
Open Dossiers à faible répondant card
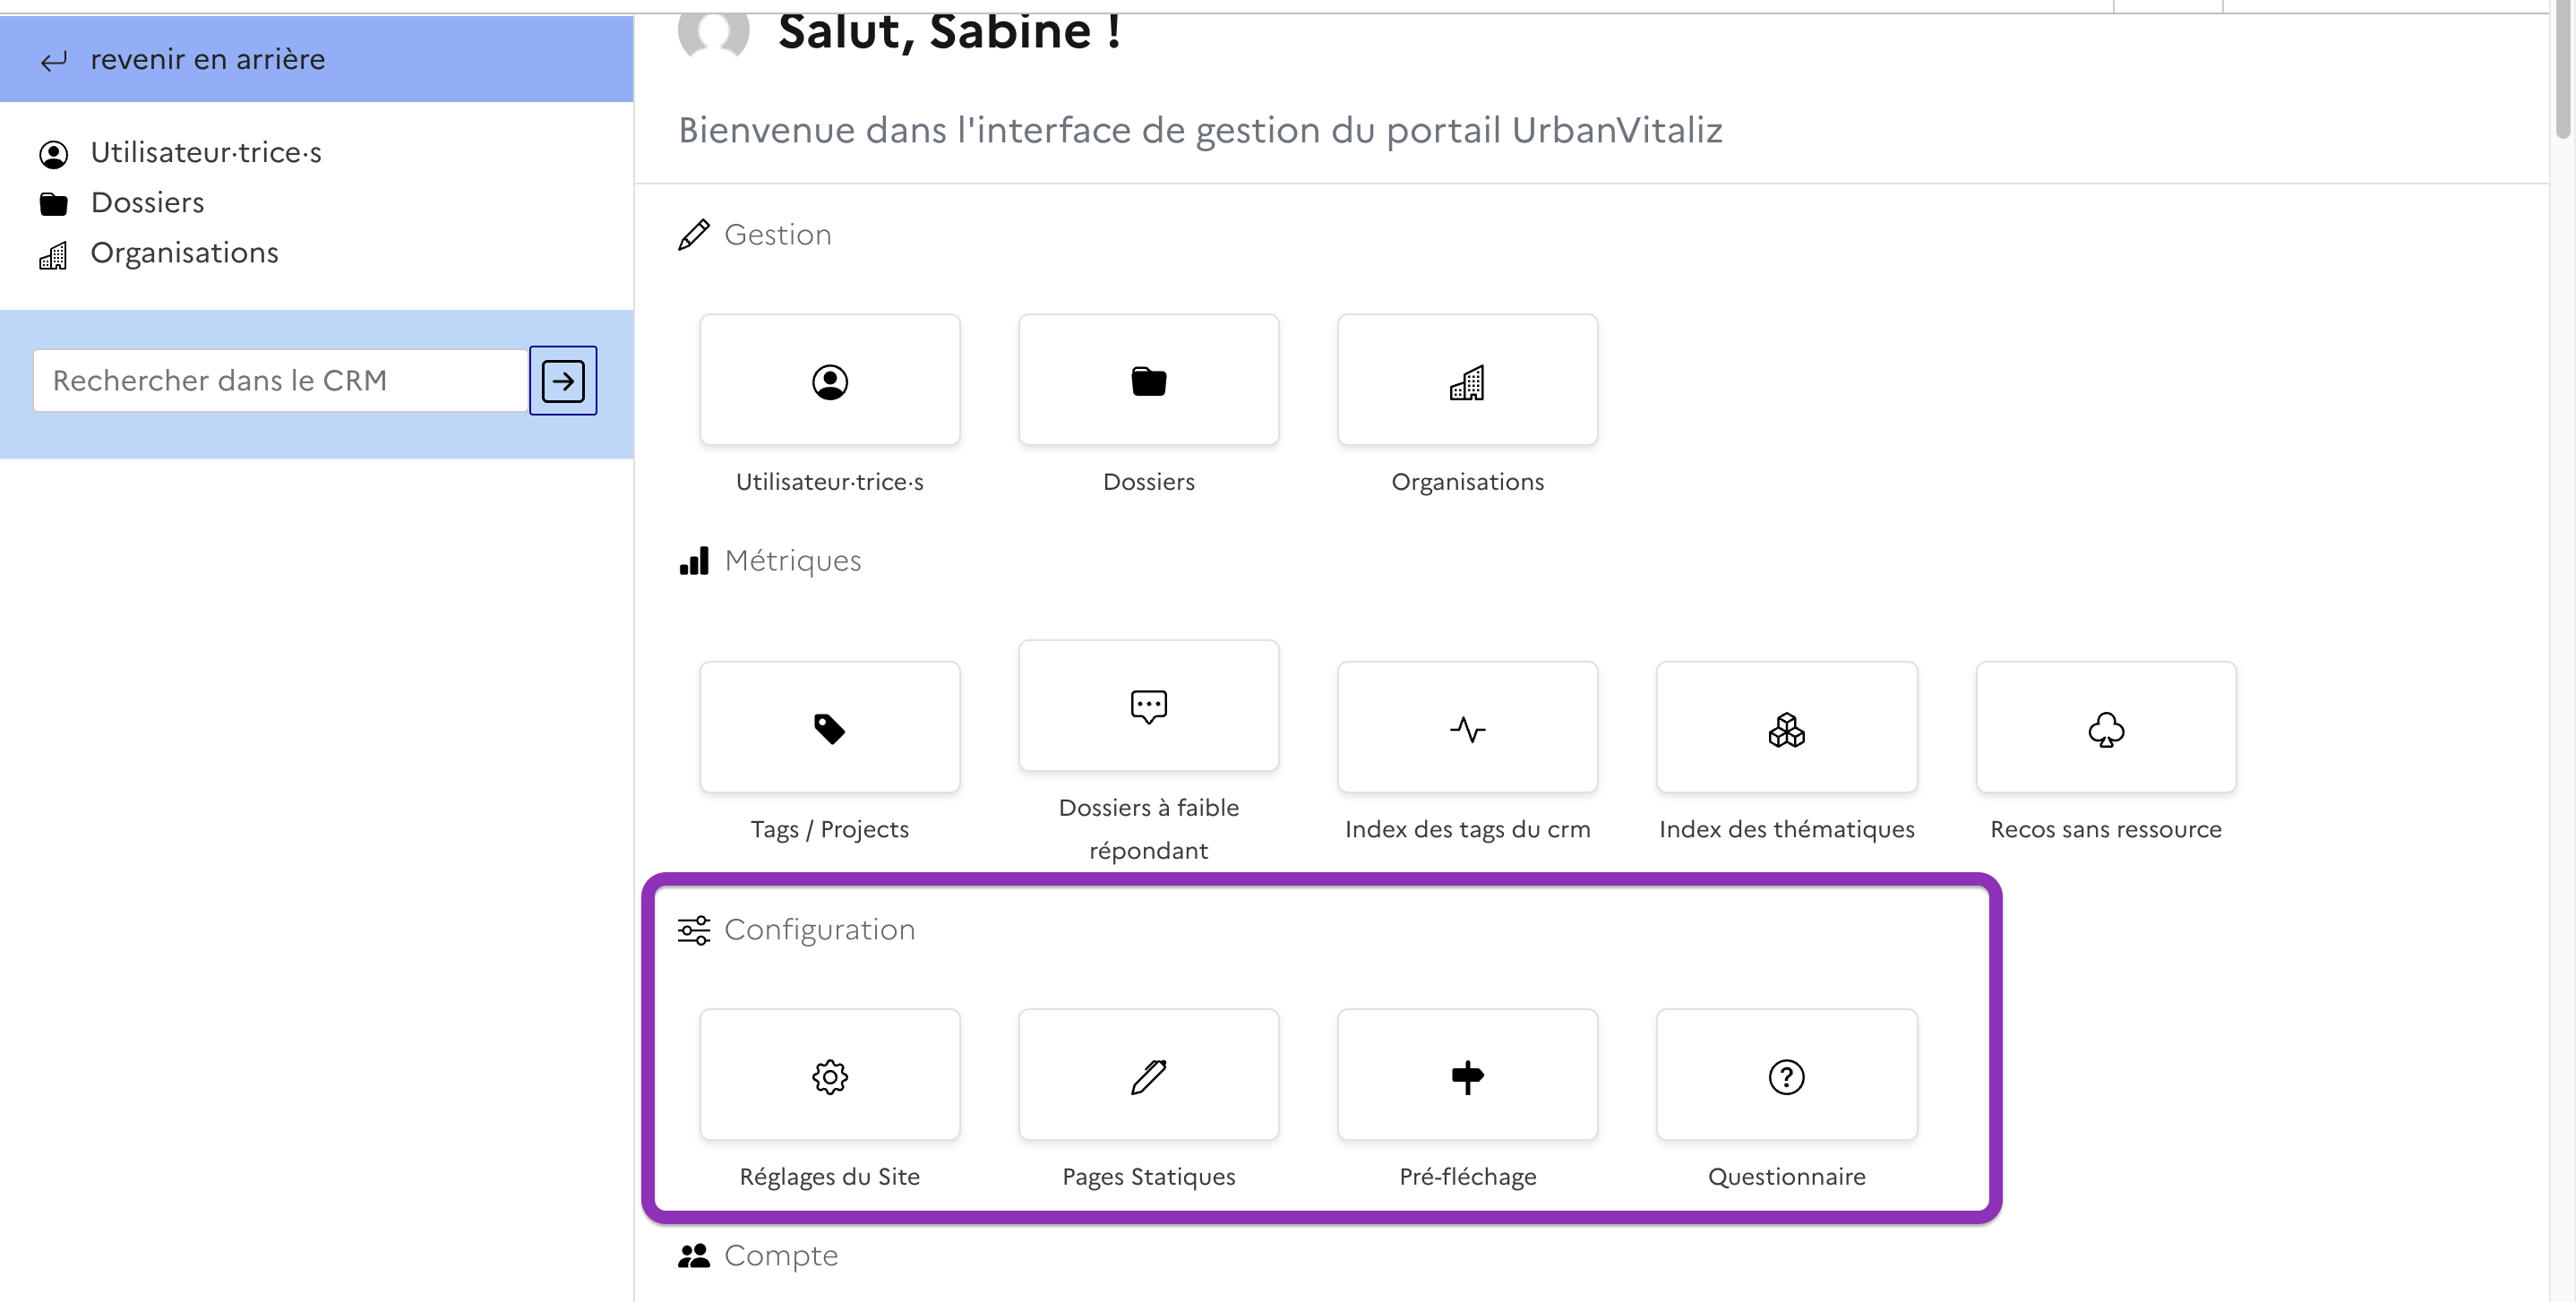tap(1148, 706)
